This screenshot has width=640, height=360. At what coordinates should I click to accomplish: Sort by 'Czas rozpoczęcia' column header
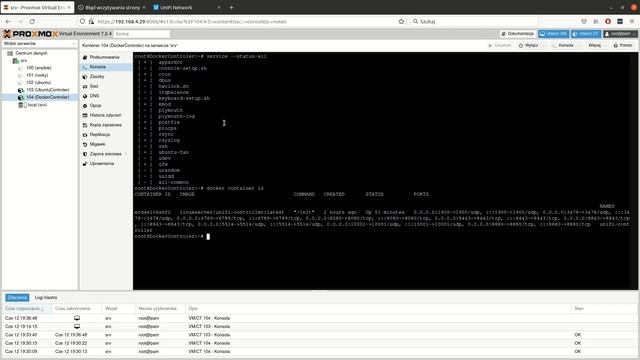pos(27,309)
